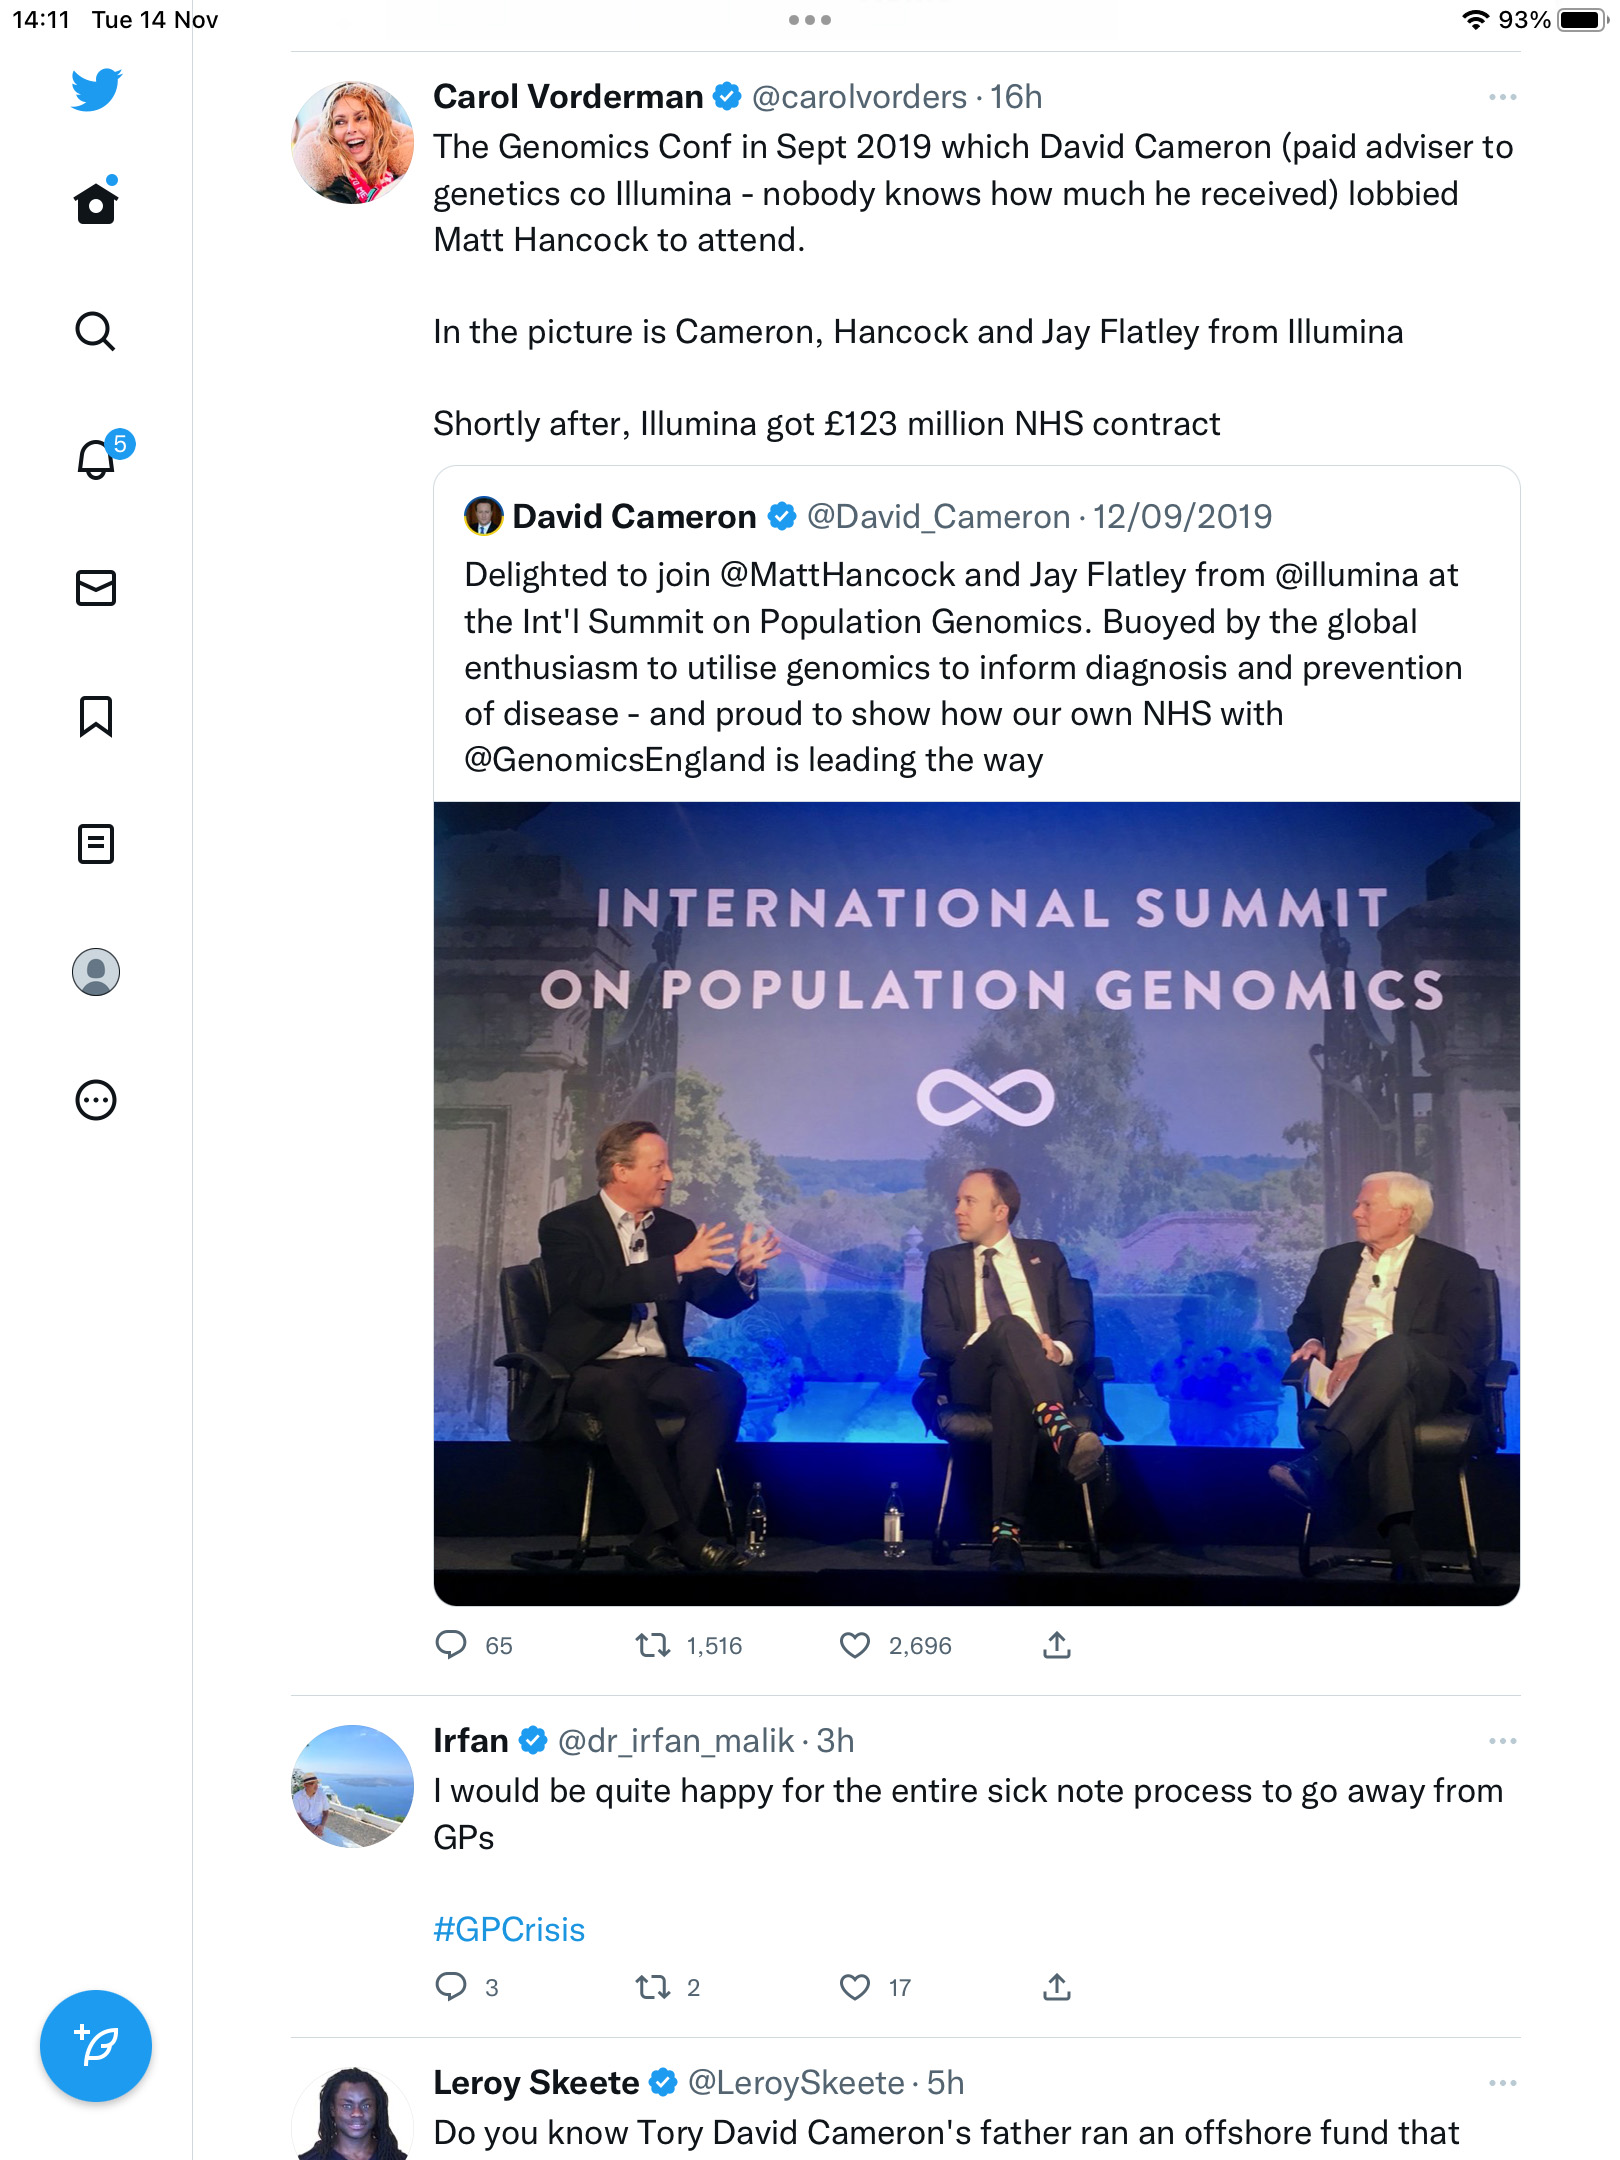Open the Bookmarks icon in sidebar
1620x2160 pixels.
point(96,716)
